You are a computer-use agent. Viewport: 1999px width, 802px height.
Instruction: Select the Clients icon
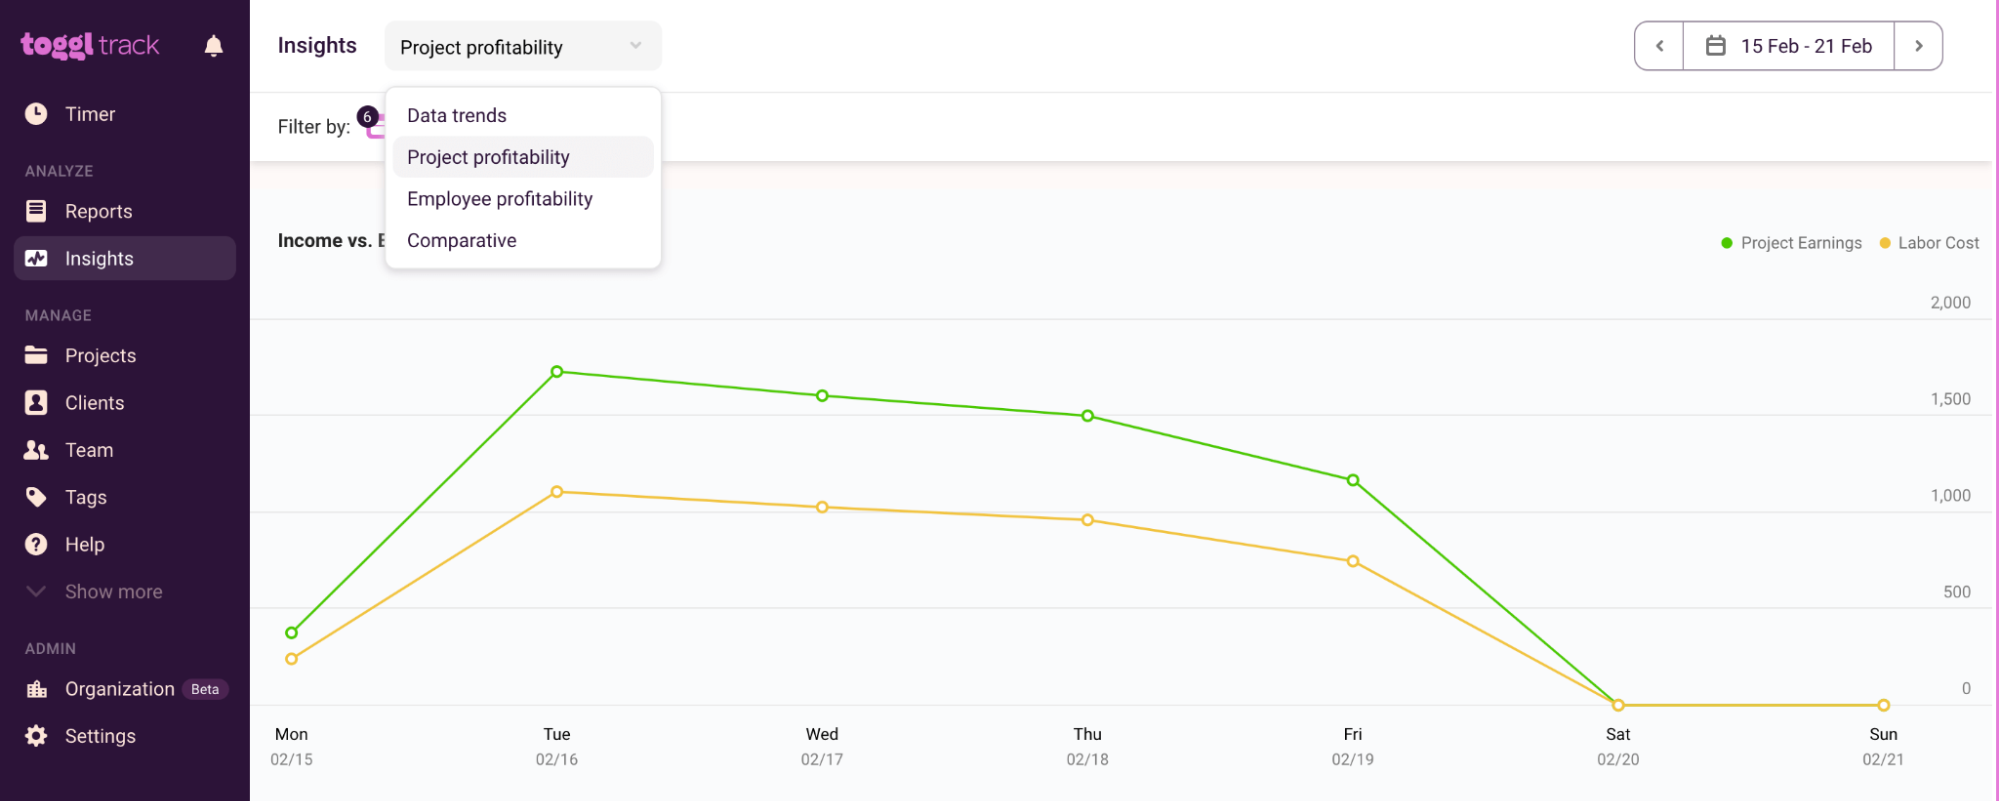point(36,402)
